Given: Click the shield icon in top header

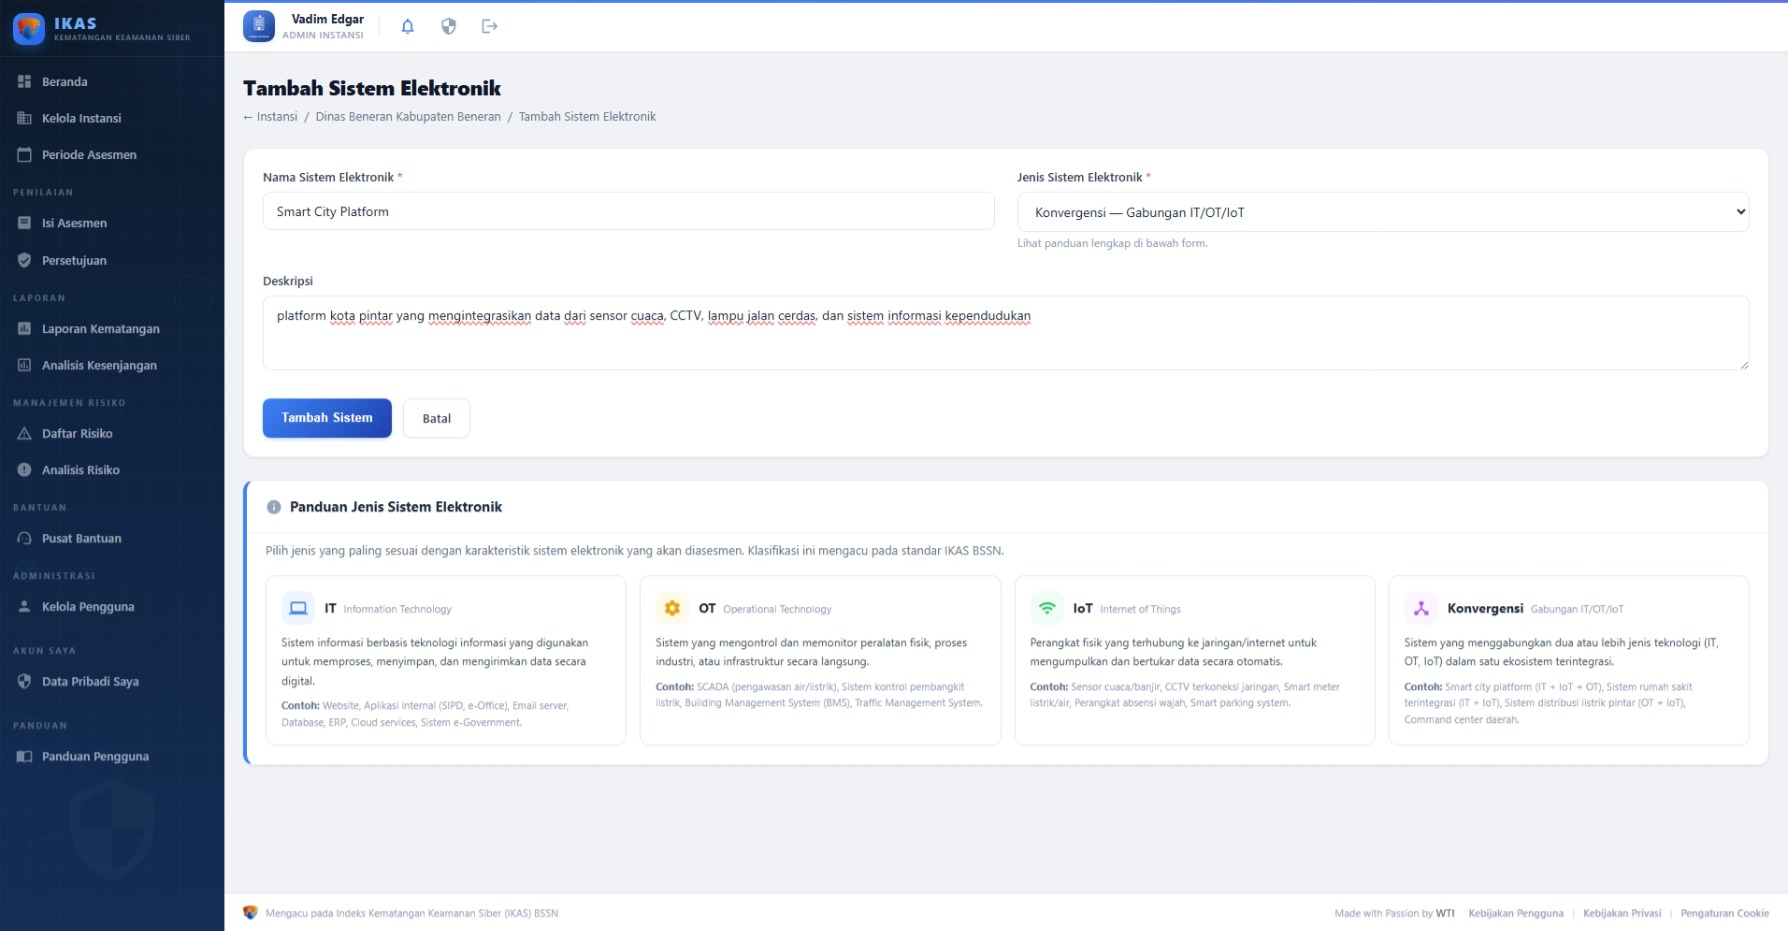Looking at the screenshot, I should pyautogui.click(x=449, y=27).
